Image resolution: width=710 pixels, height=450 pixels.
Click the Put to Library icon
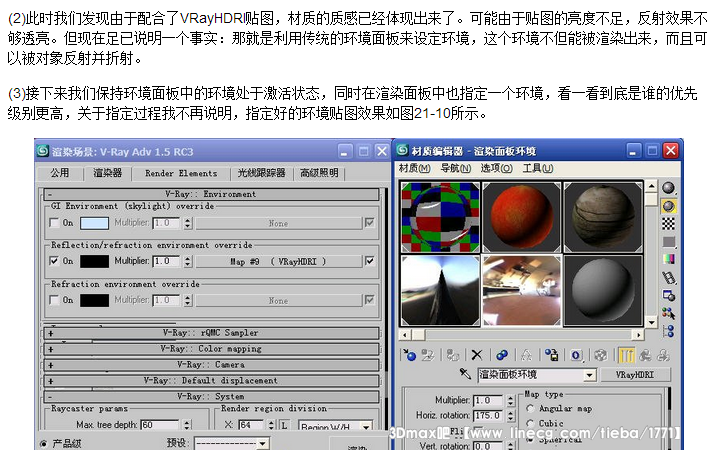pos(551,355)
